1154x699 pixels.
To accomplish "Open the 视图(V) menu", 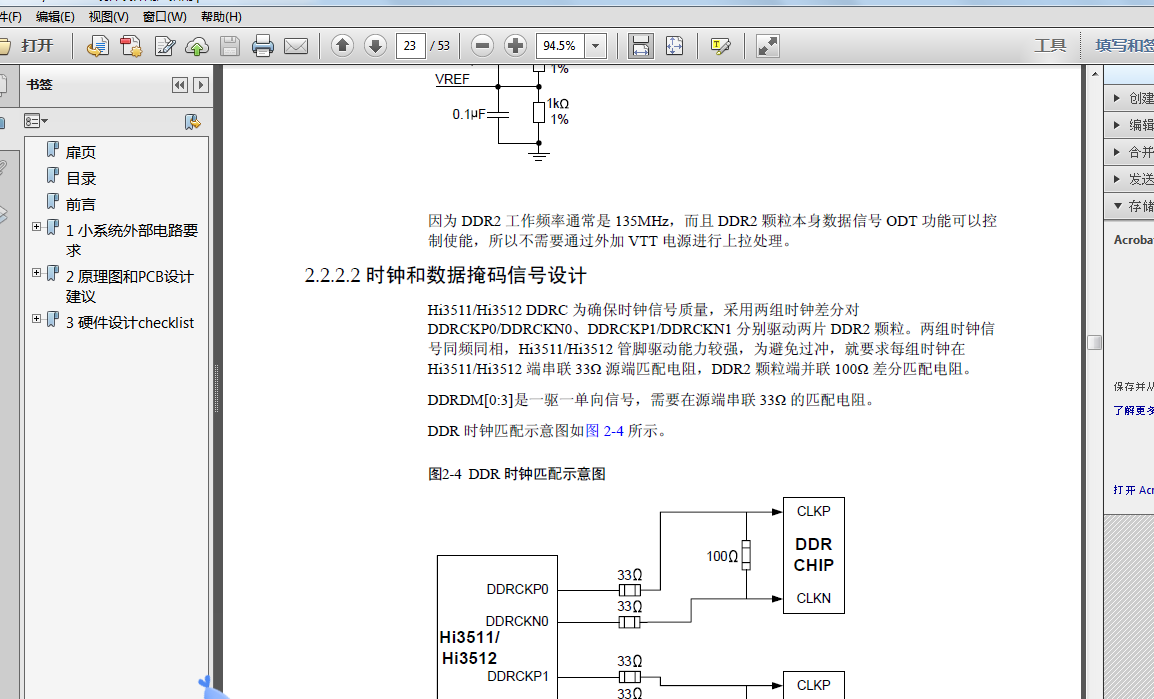I will click(x=108, y=16).
